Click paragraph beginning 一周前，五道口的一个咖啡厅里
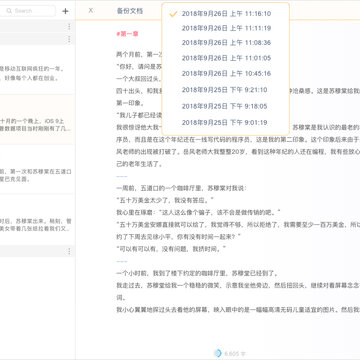 [181, 188]
